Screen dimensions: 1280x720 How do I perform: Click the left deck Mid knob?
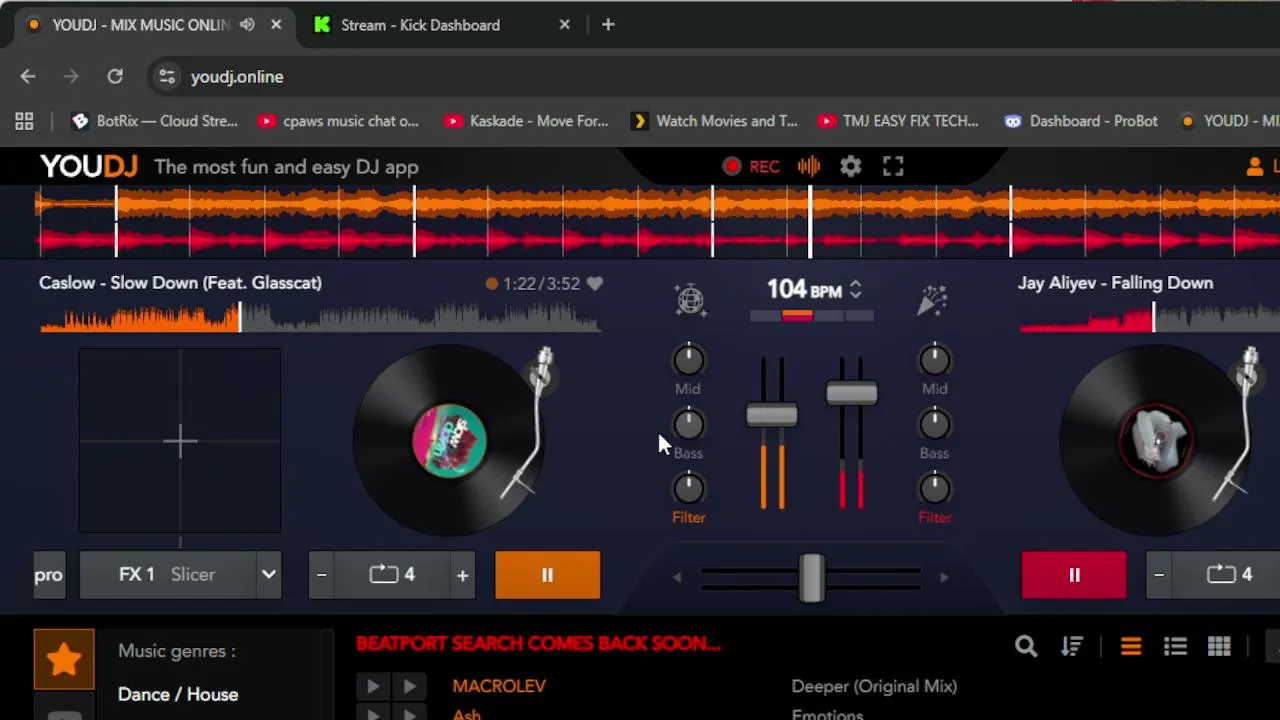coord(688,360)
